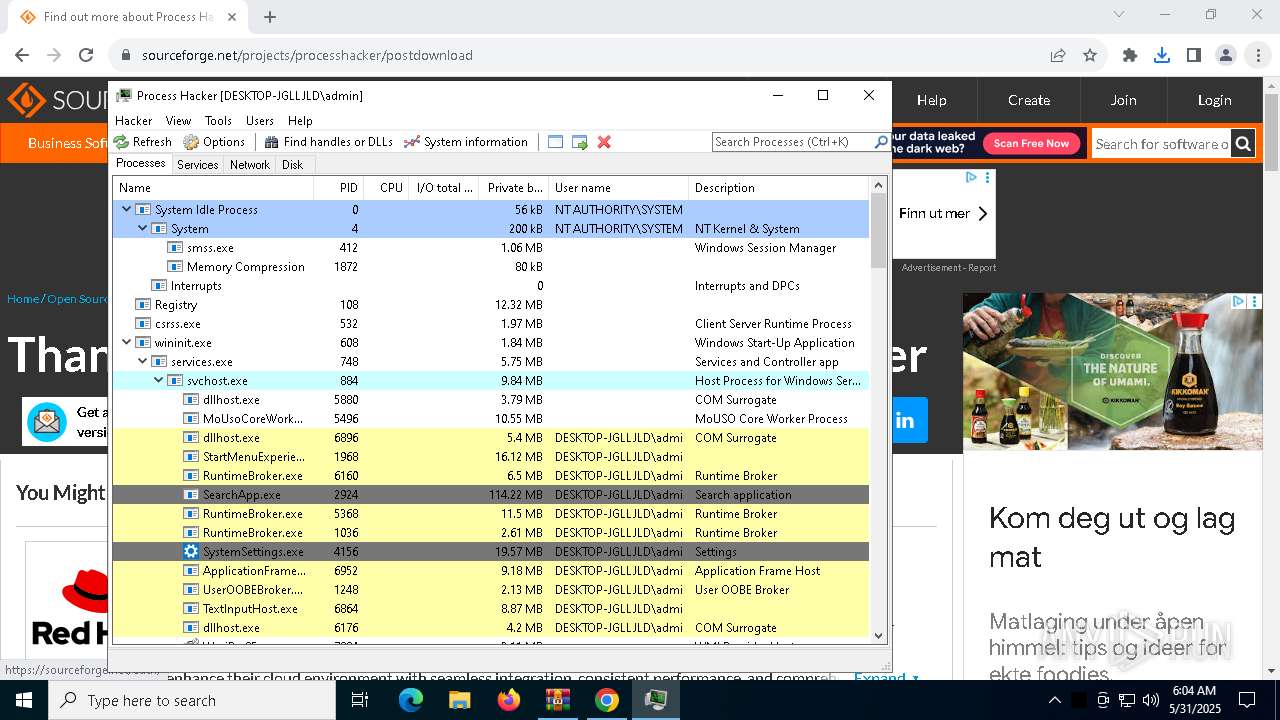
Task: Open the Hacker menu
Action: click(134, 120)
